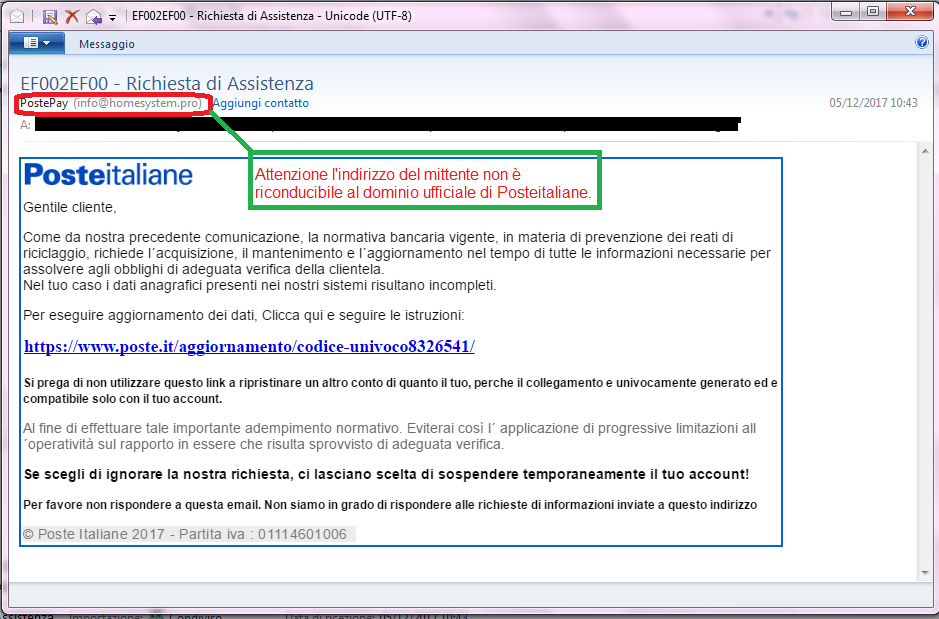Open the blue application file menu button
The image size is (939, 619).
point(37,43)
